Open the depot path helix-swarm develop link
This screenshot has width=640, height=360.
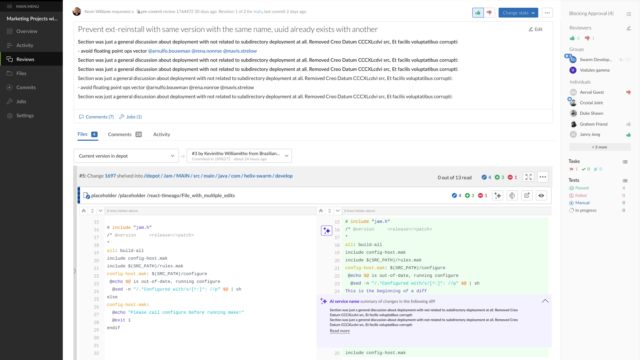click(x=218, y=176)
